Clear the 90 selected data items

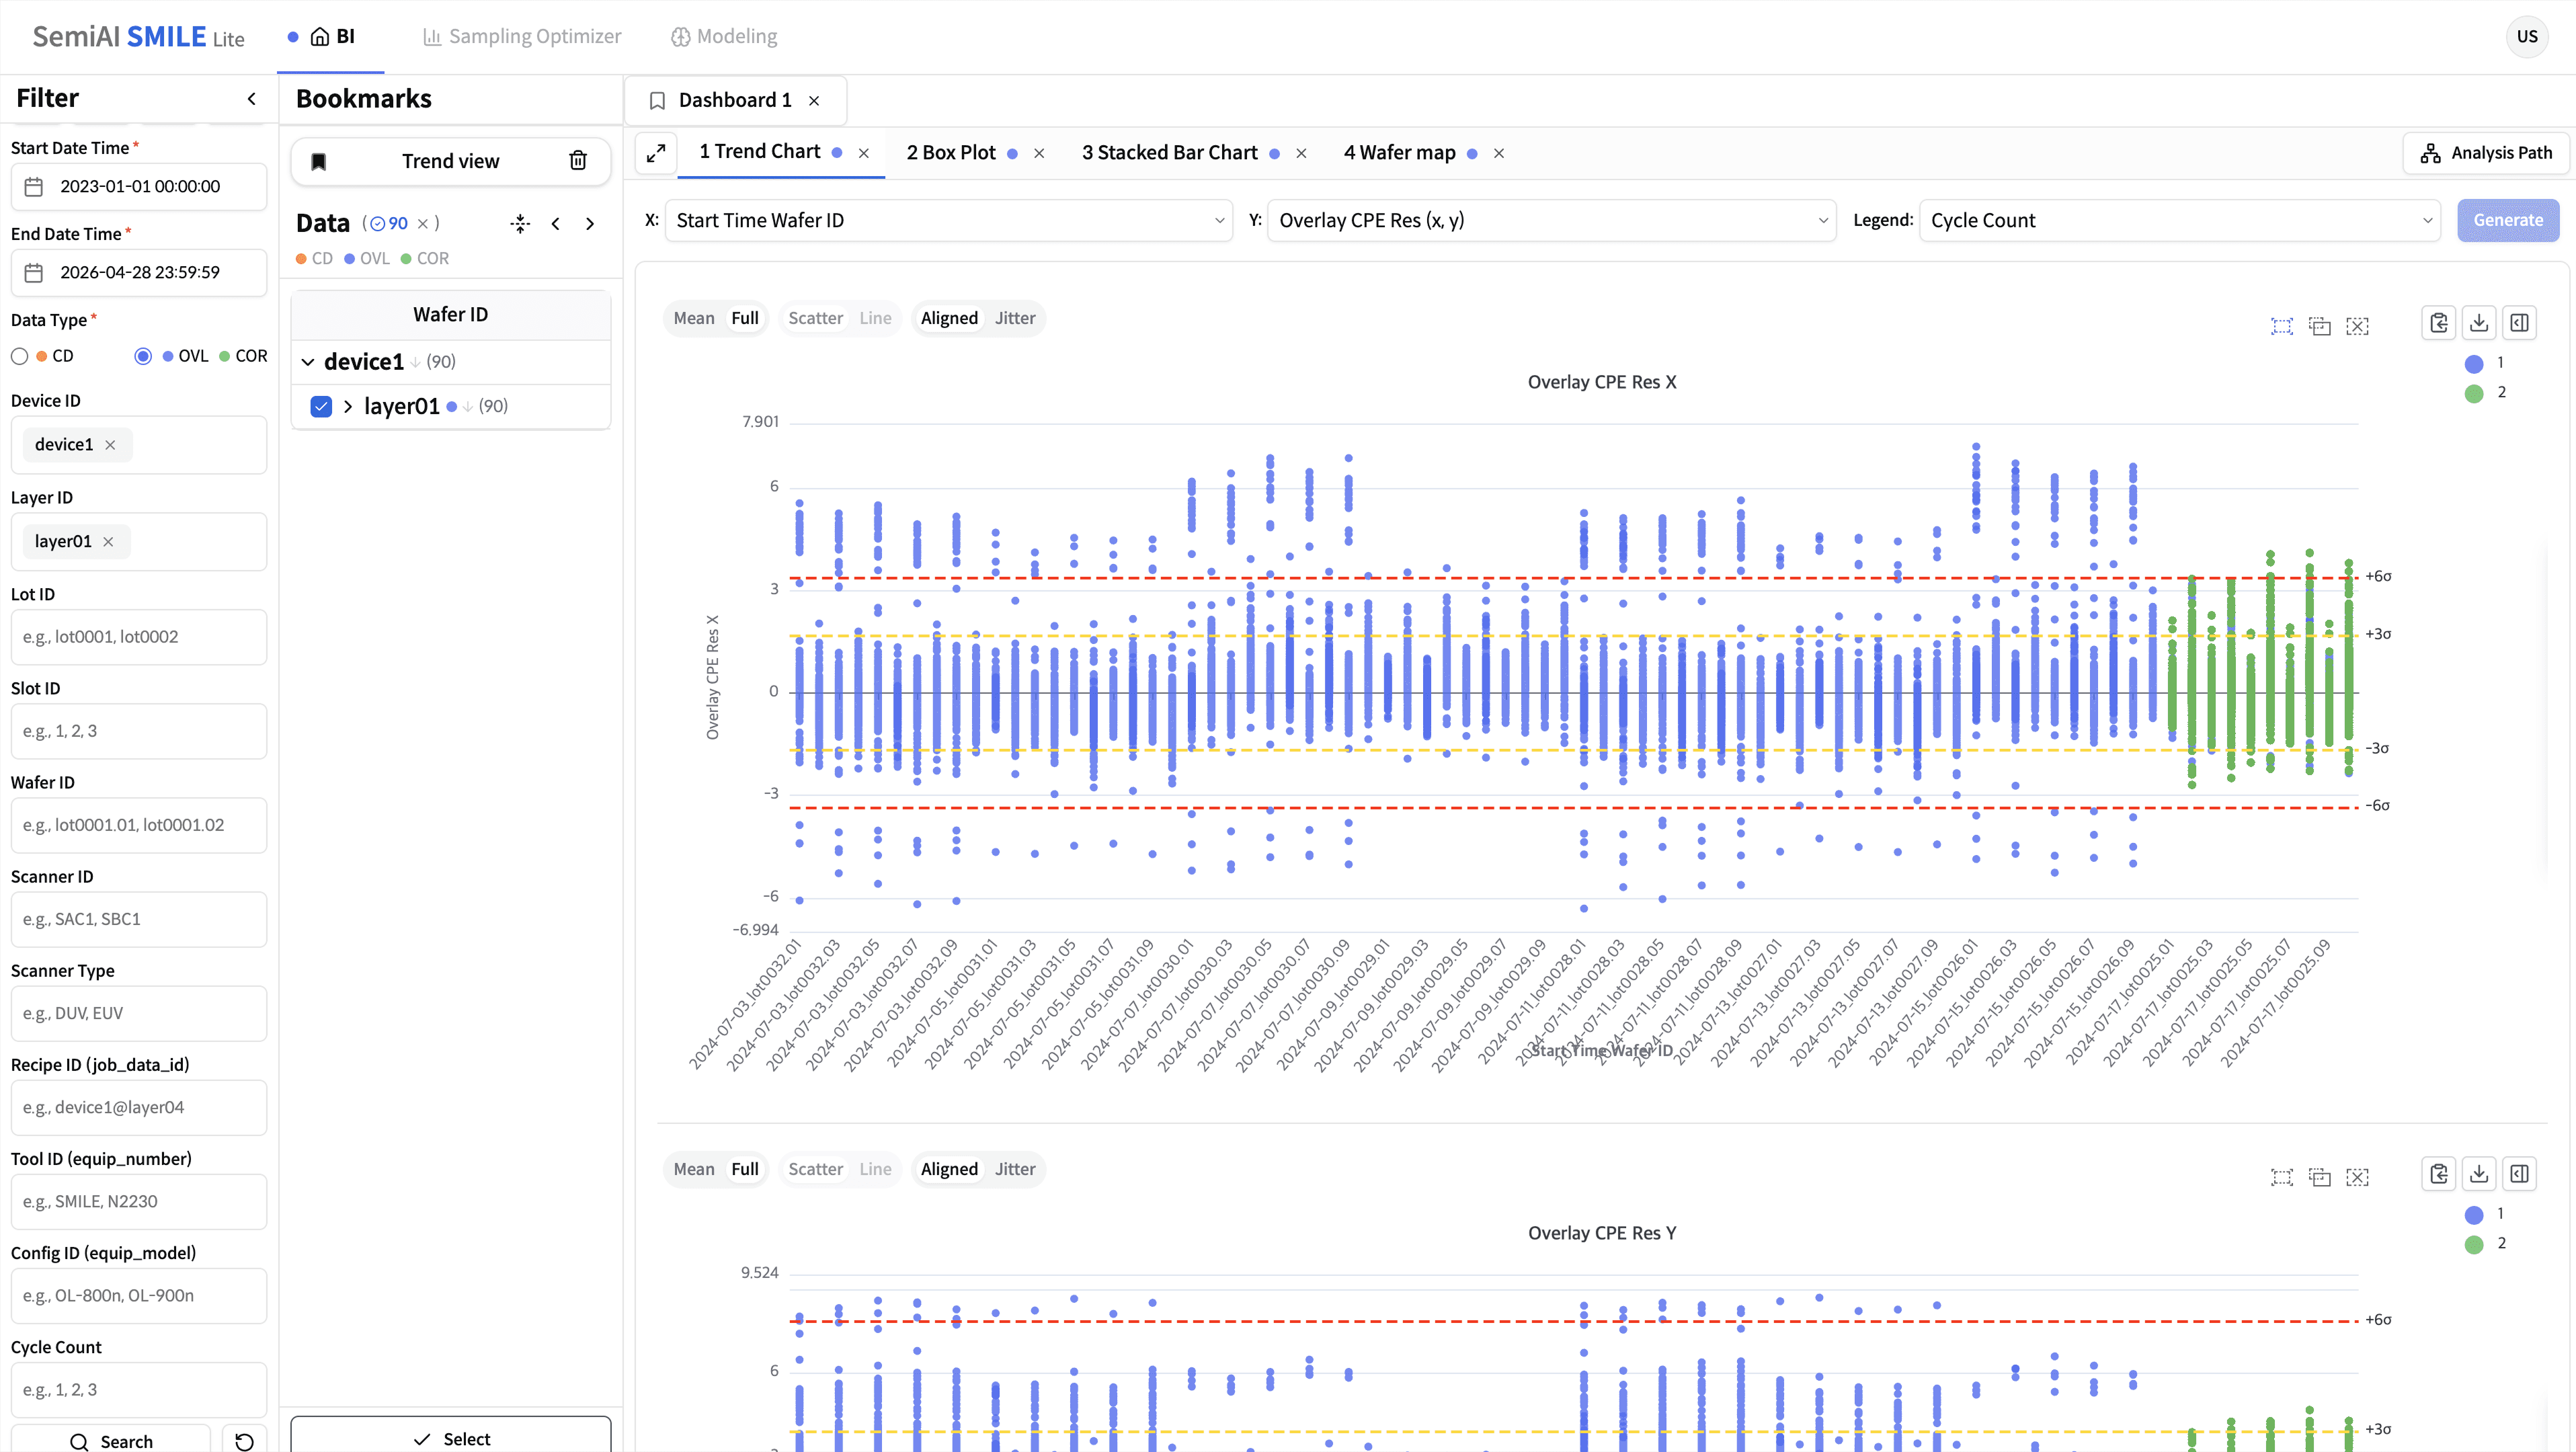click(423, 223)
